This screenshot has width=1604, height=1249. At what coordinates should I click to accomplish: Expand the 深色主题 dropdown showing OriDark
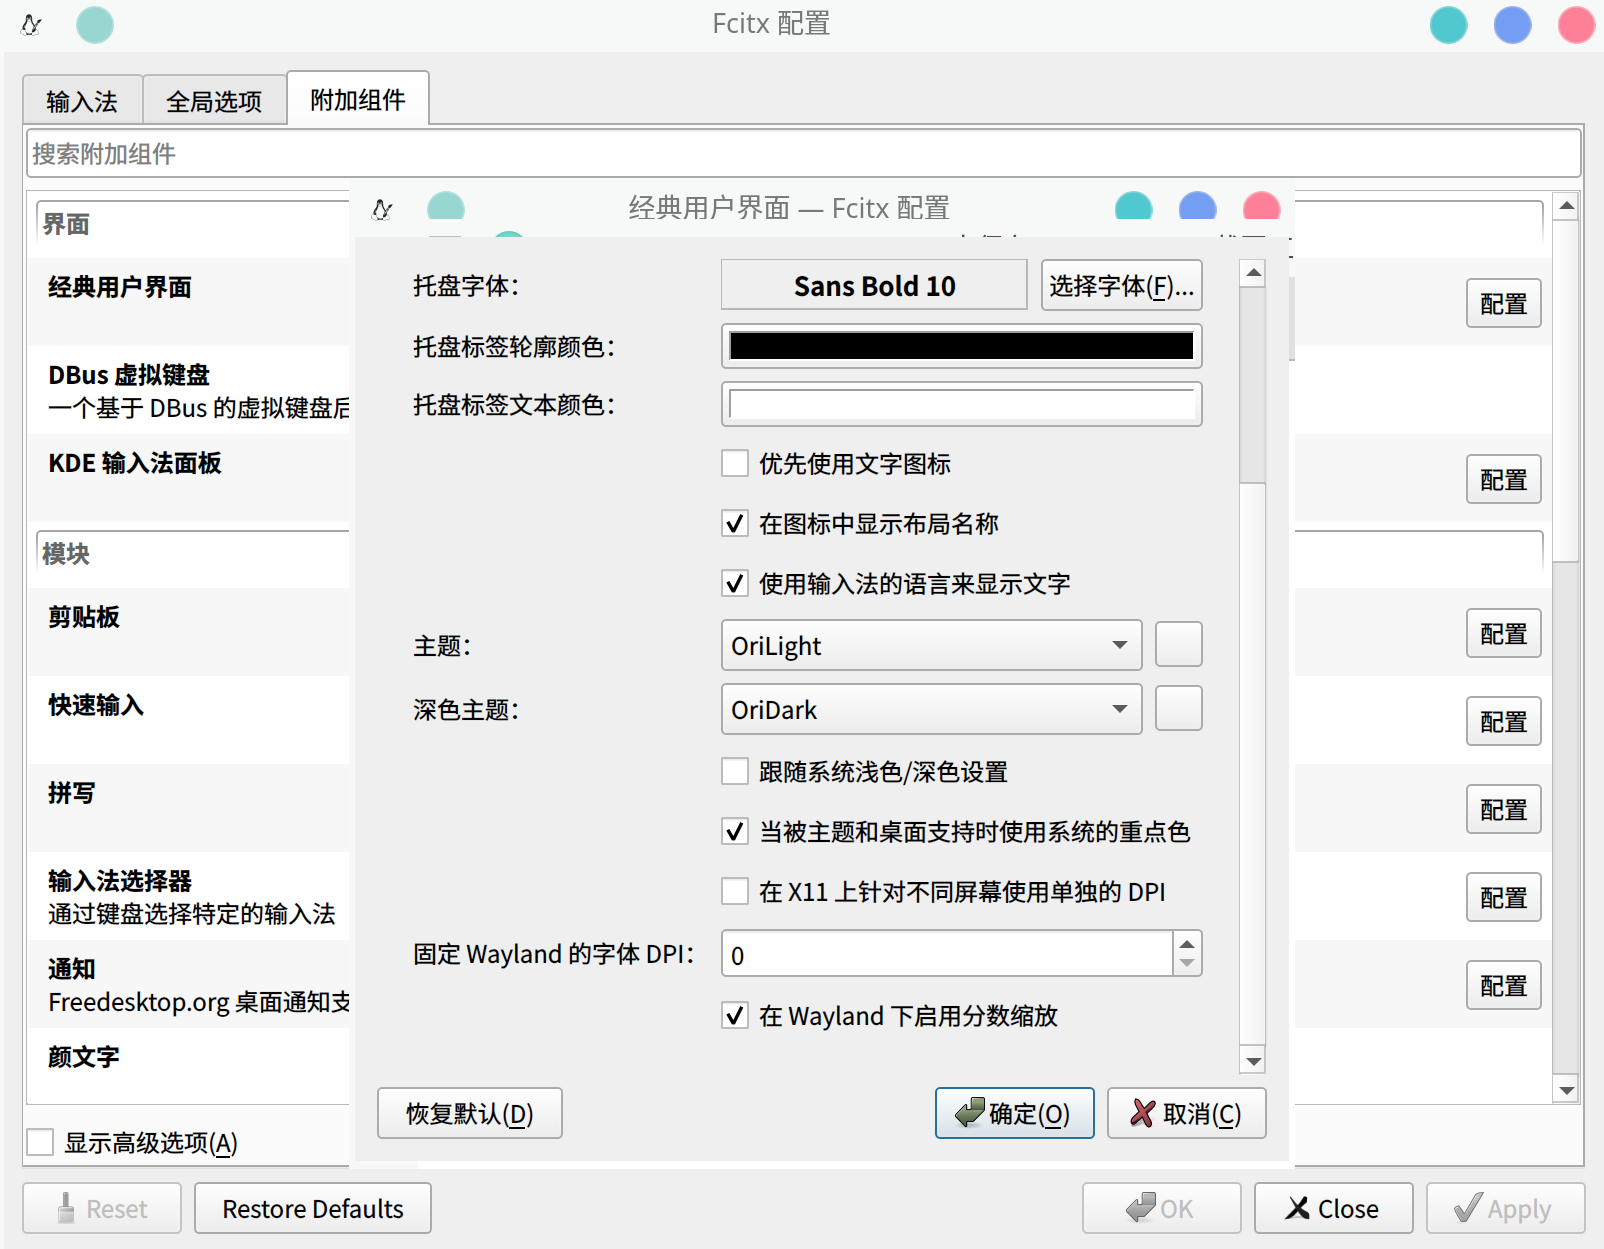931,710
